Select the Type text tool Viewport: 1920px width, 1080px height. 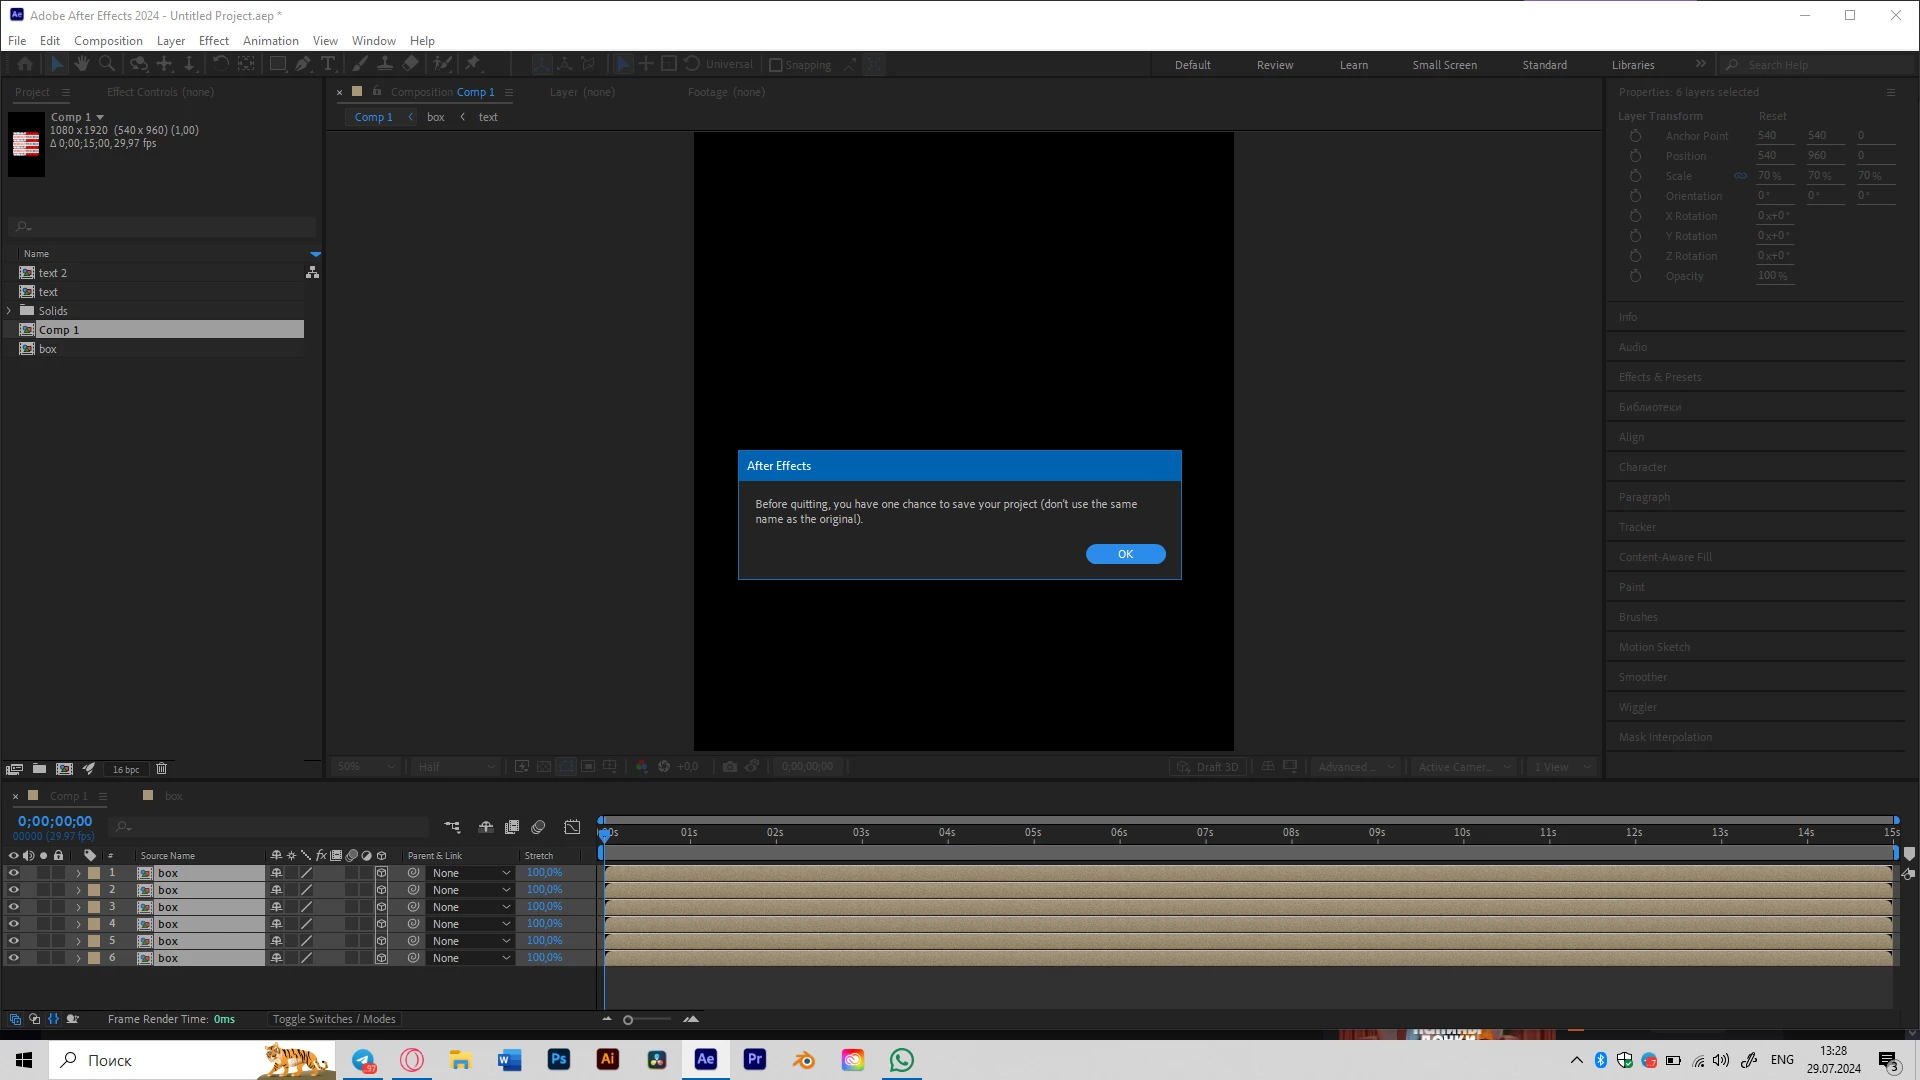[x=328, y=64]
